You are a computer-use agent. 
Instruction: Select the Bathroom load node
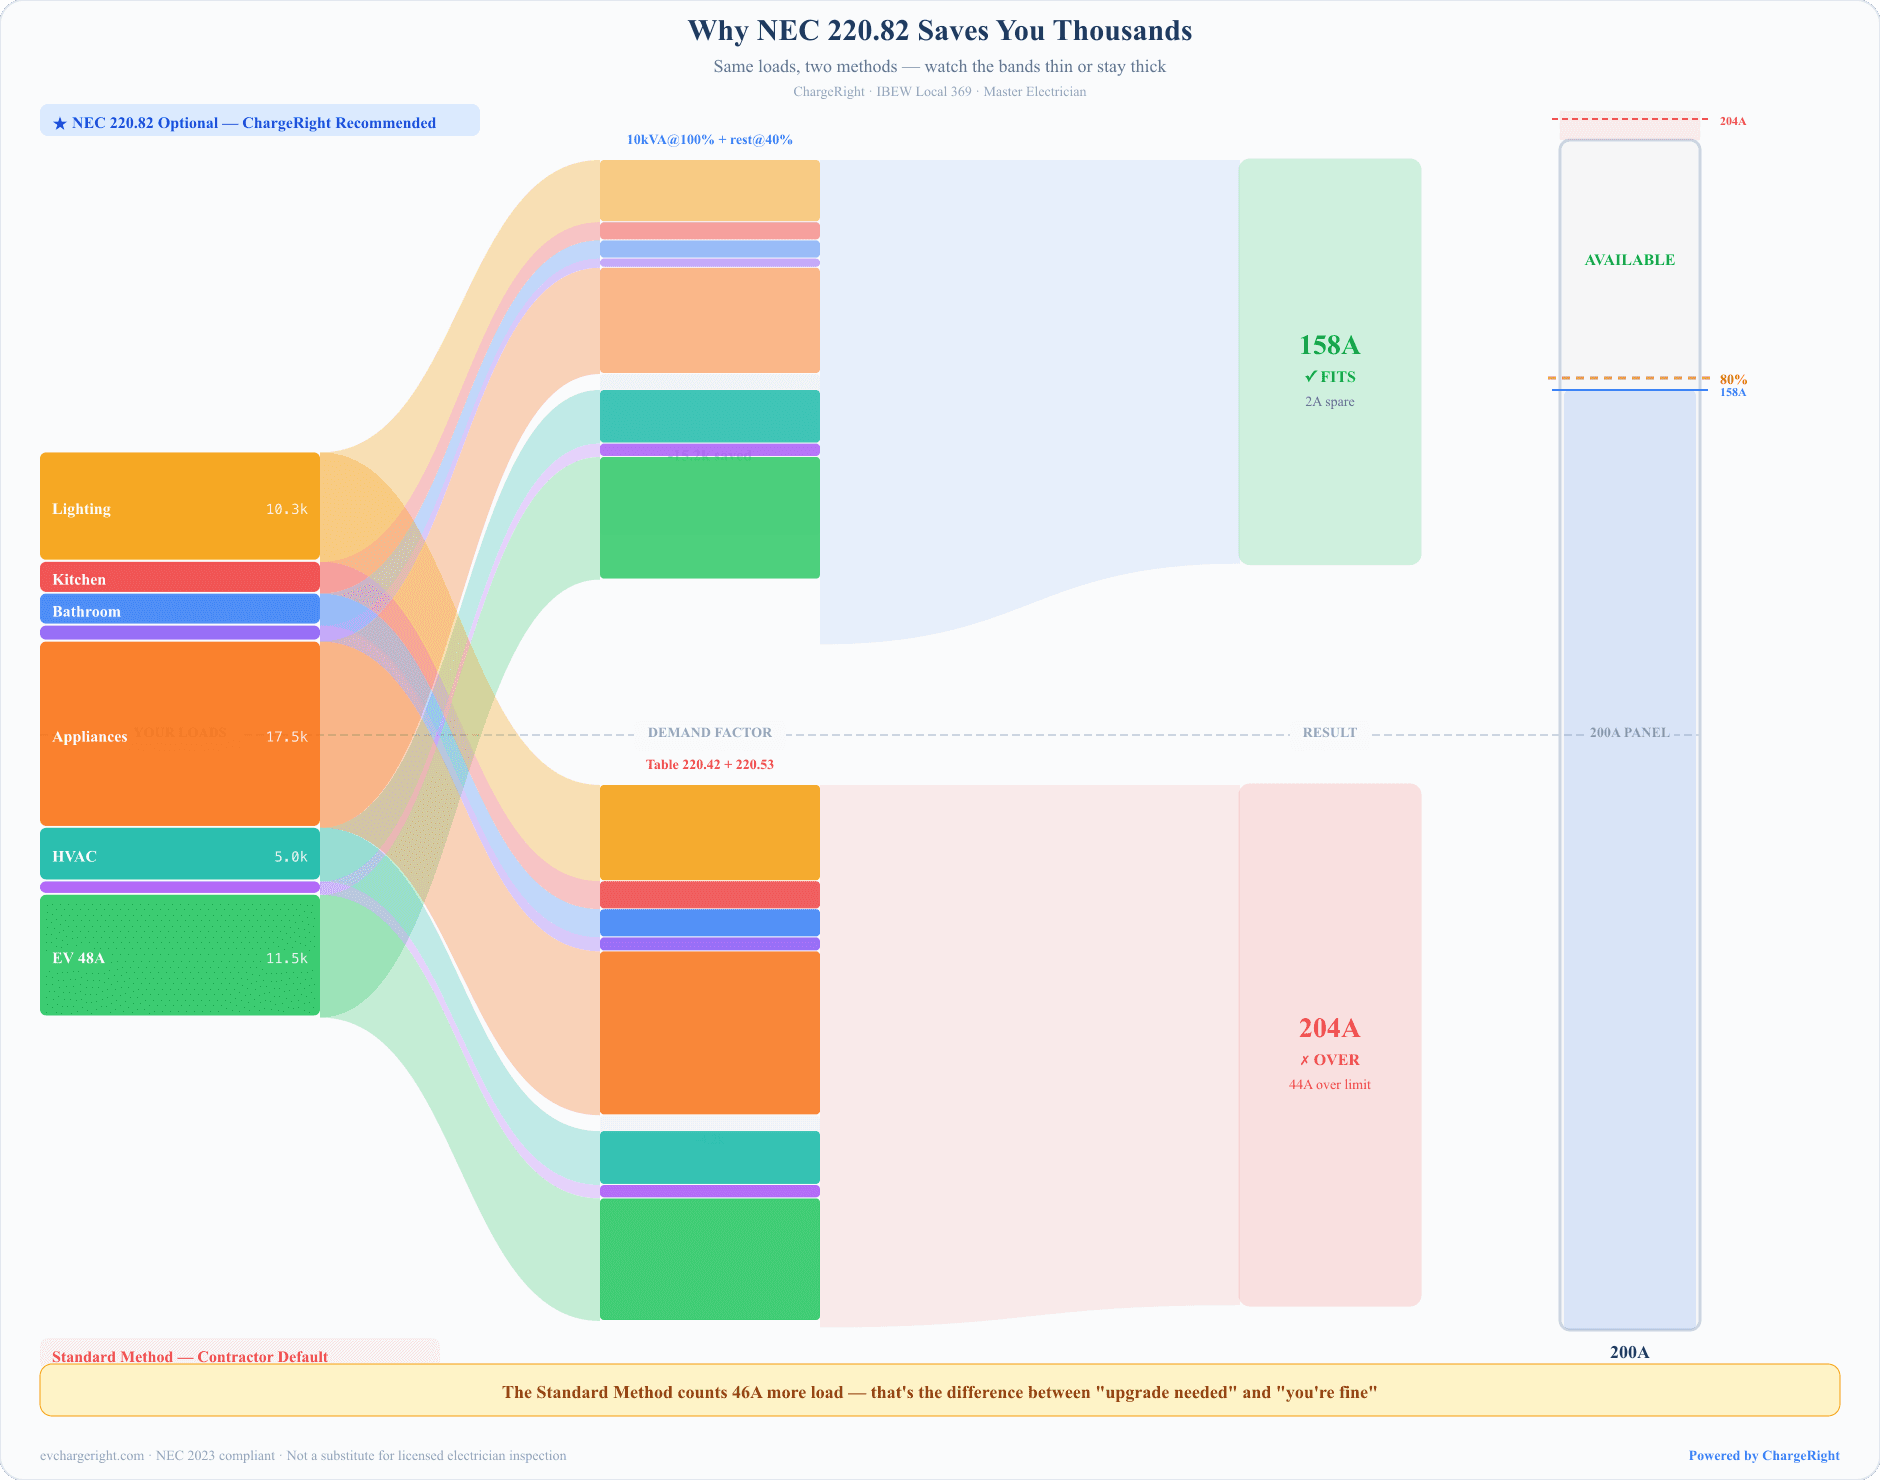coord(180,610)
